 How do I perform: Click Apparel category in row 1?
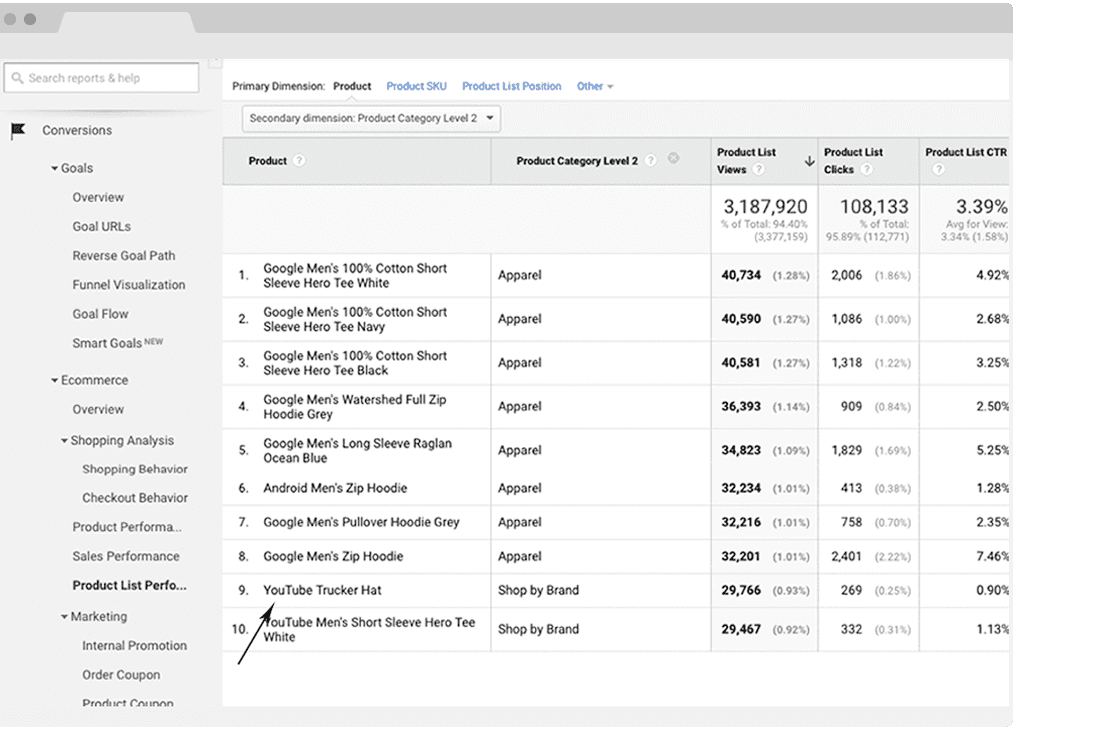[520, 275]
